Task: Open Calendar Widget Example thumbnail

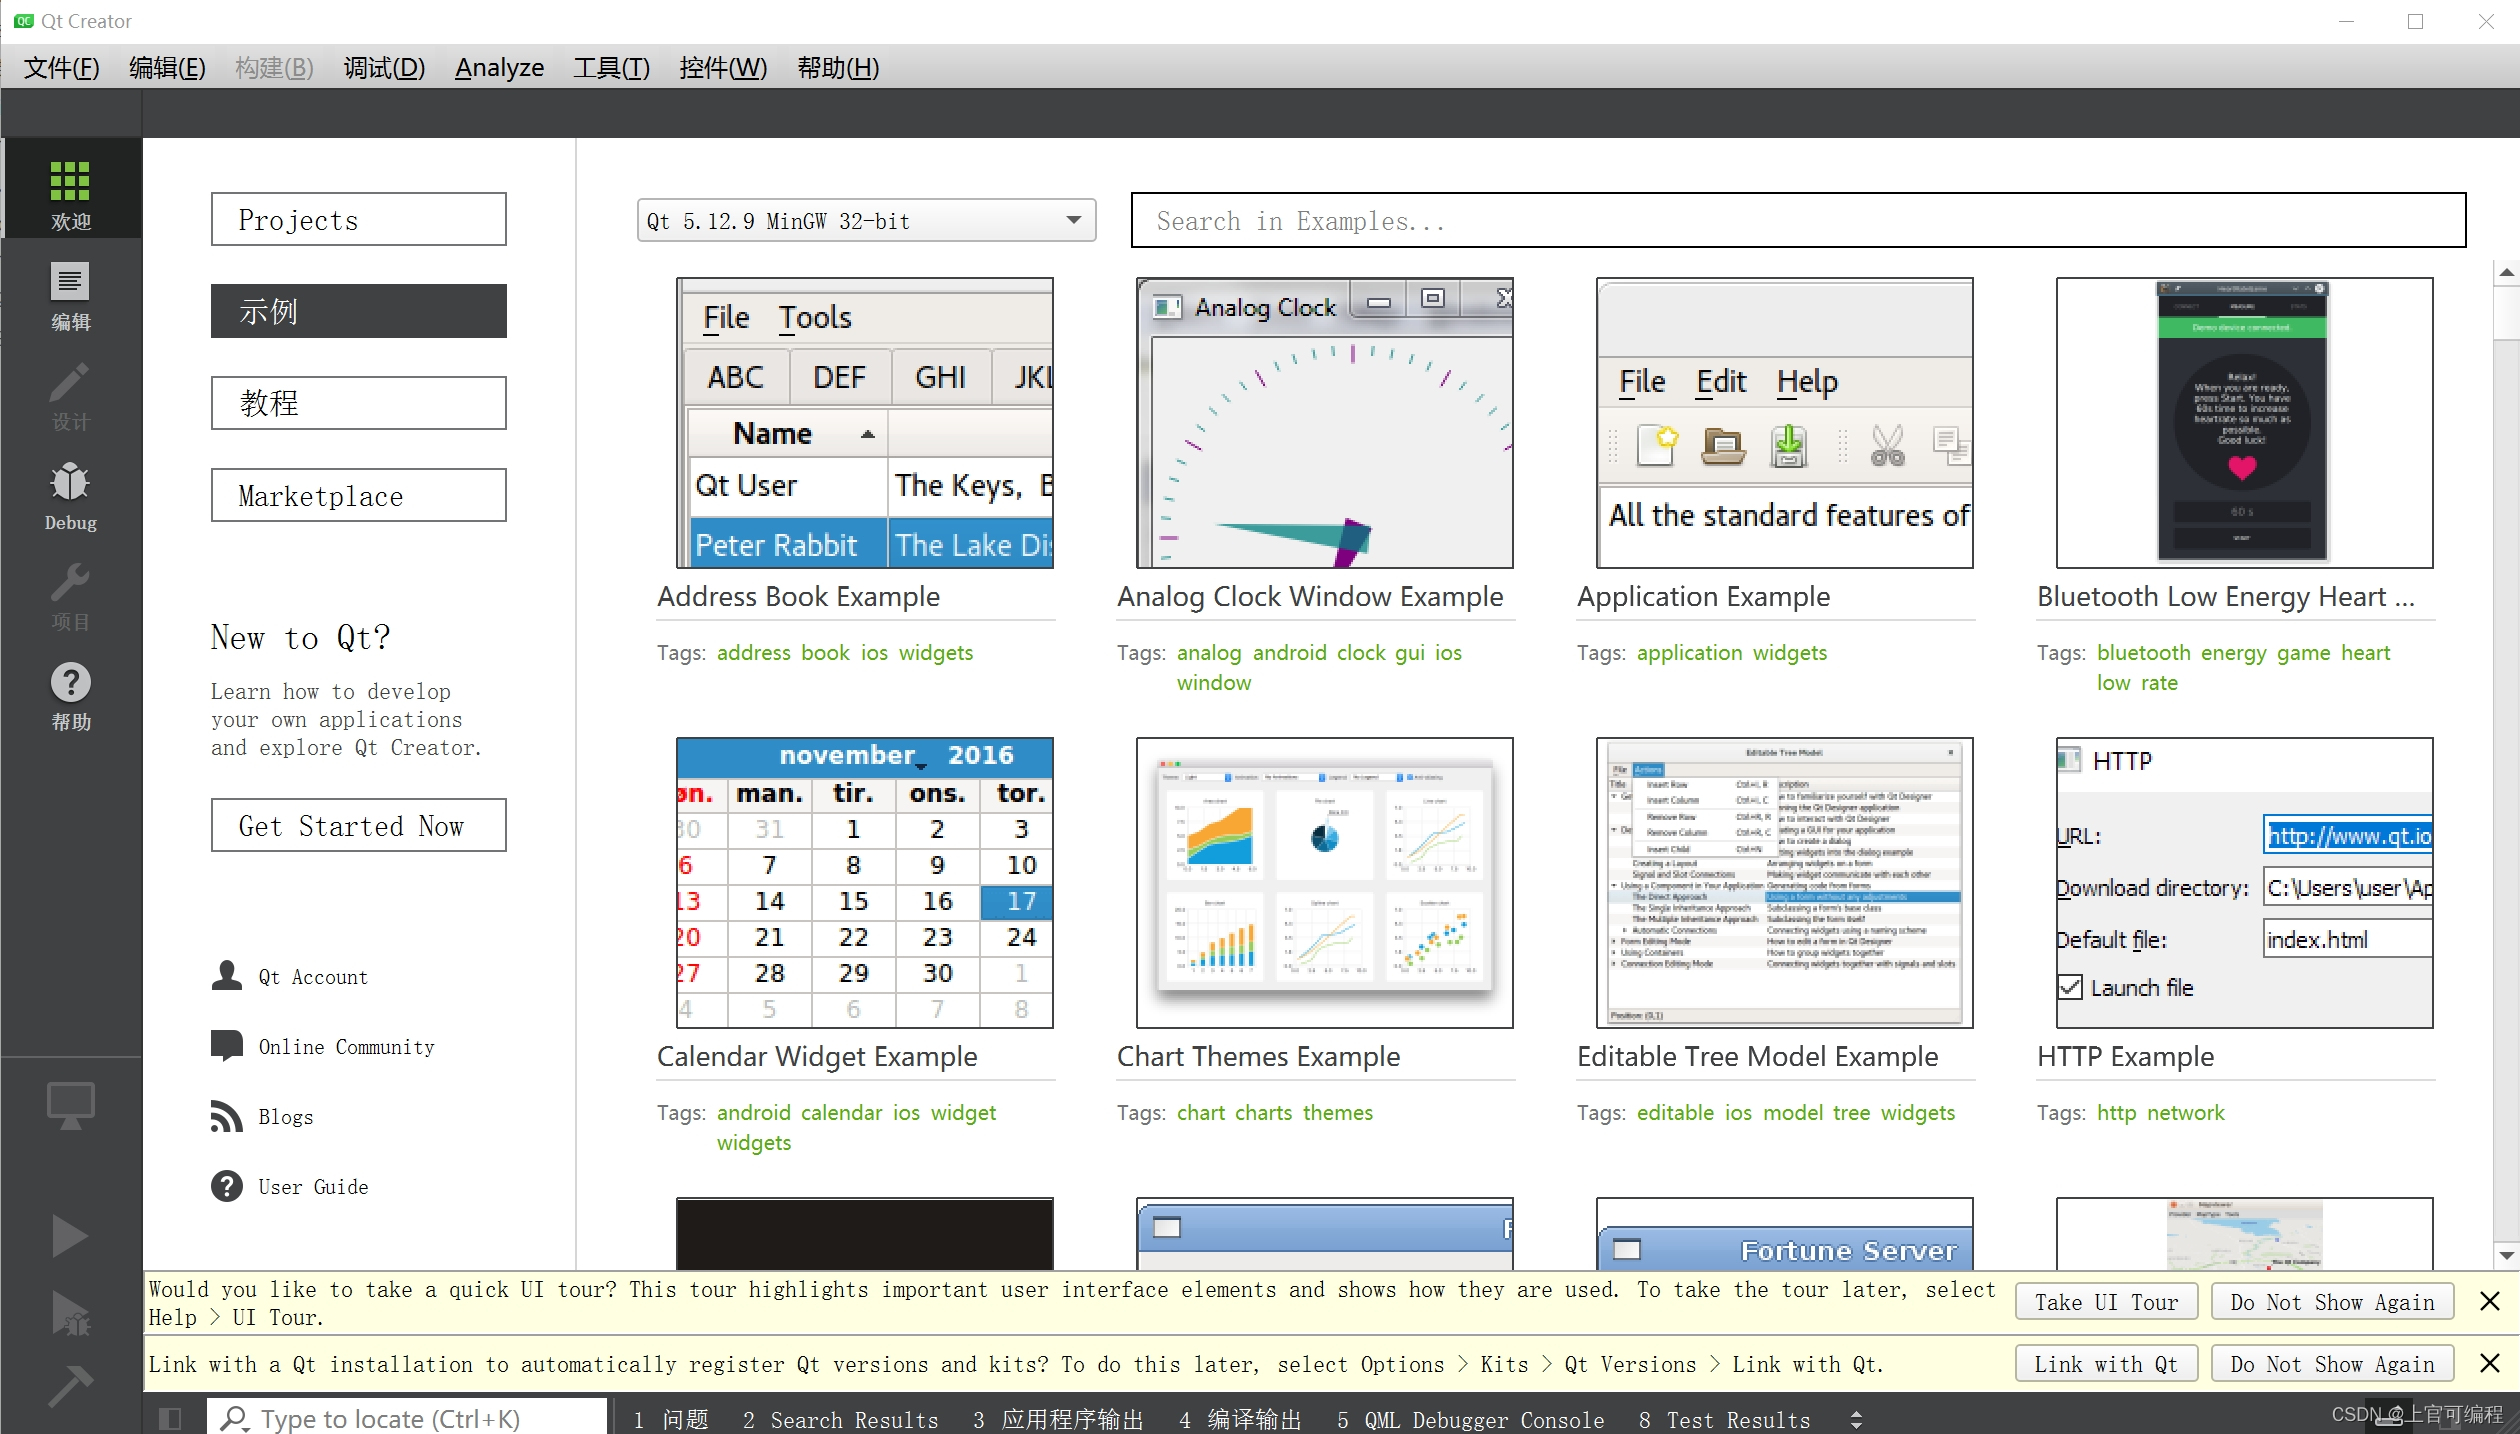Action: [865, 883]
